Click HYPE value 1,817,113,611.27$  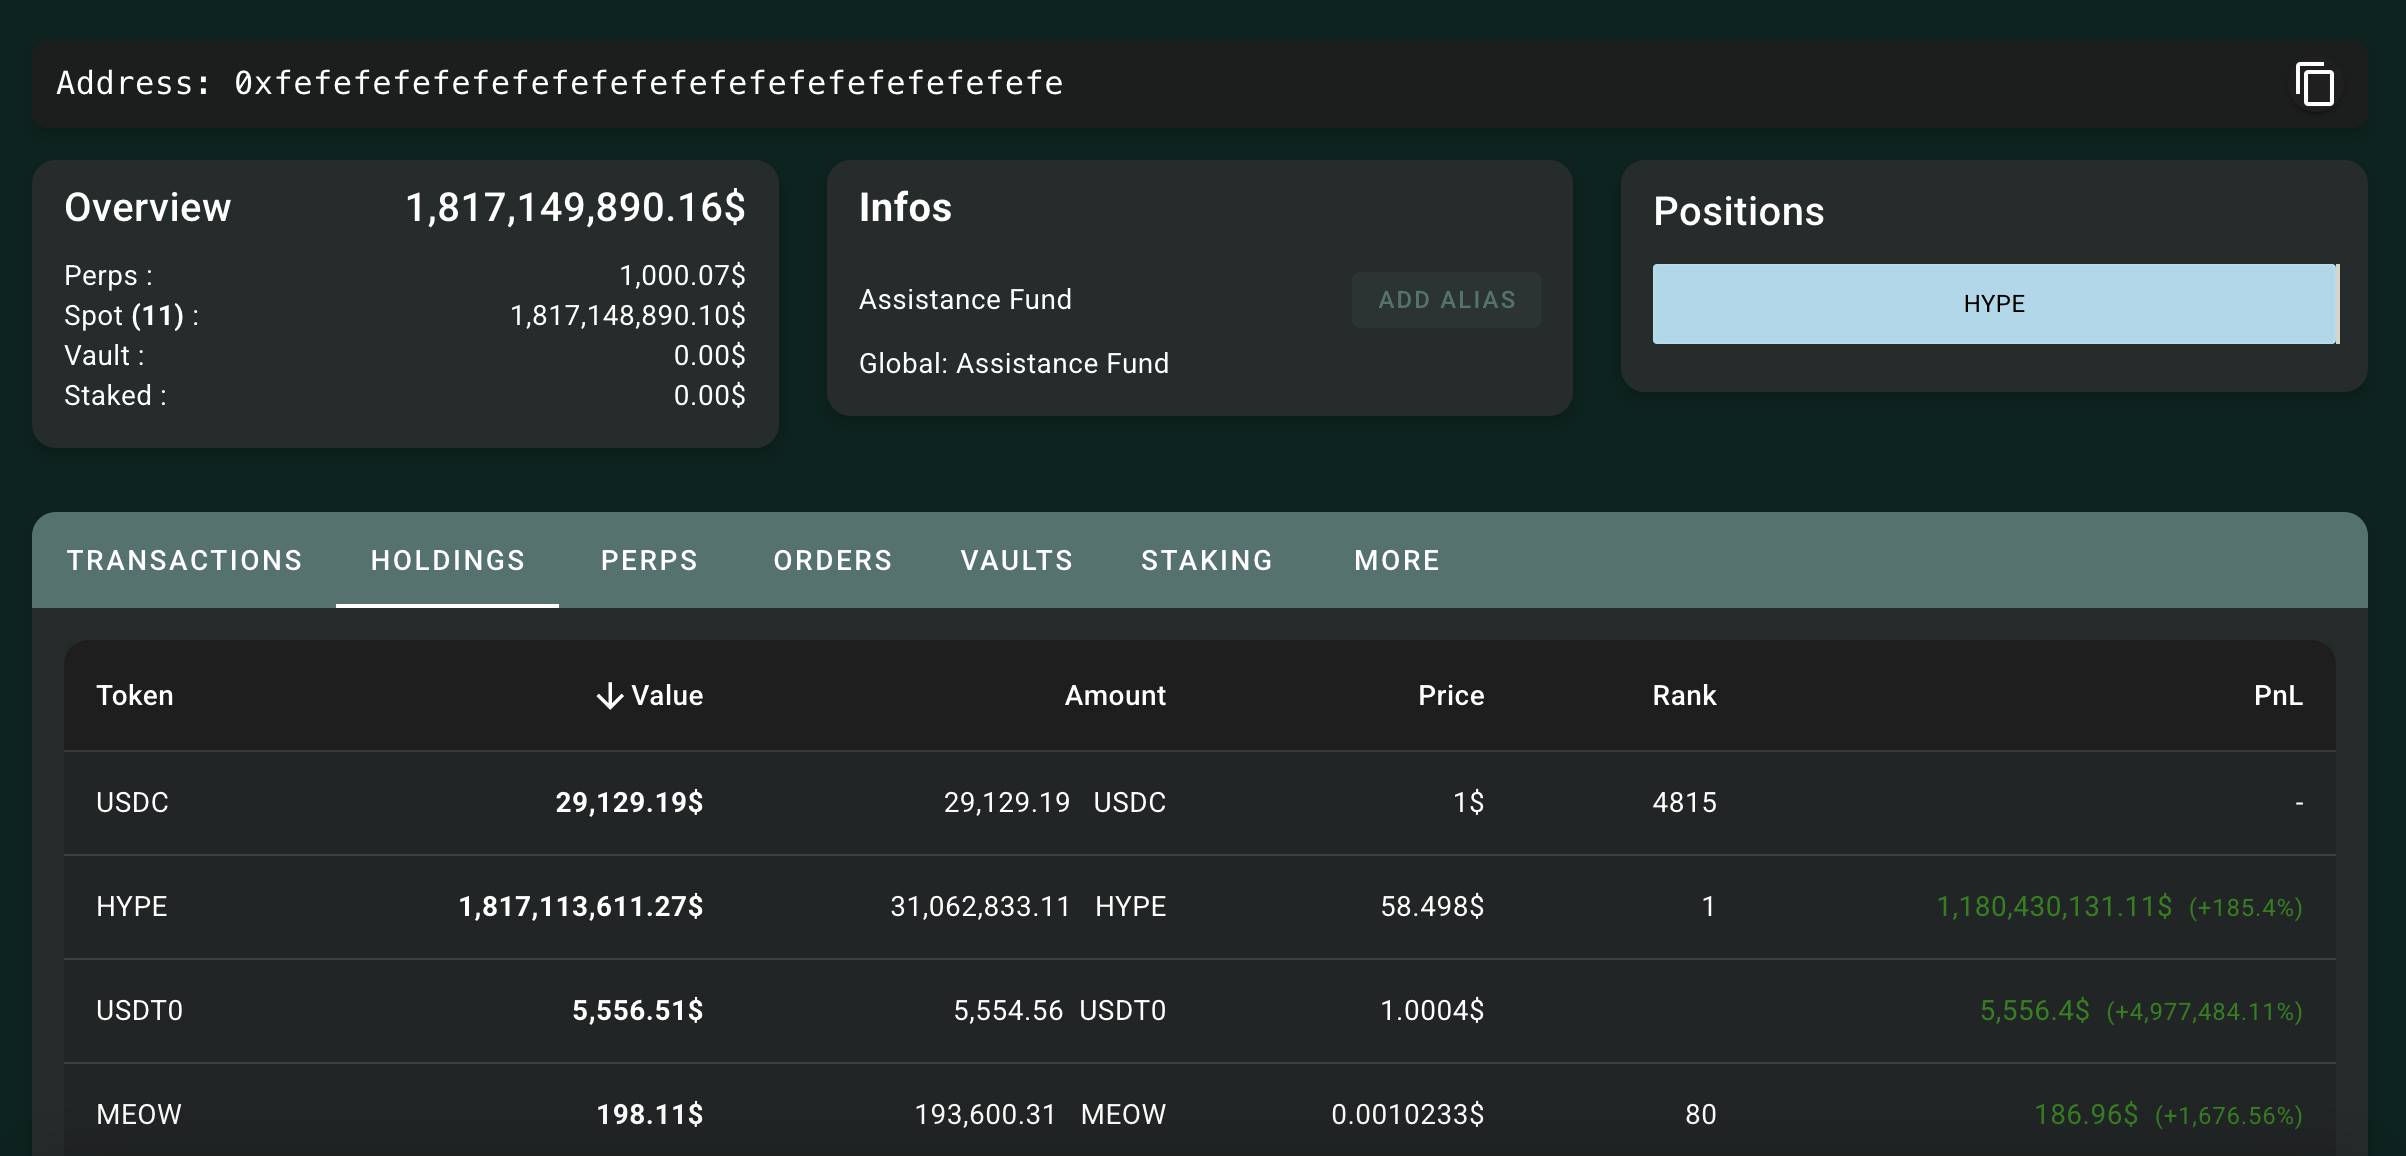coord(581,907)
